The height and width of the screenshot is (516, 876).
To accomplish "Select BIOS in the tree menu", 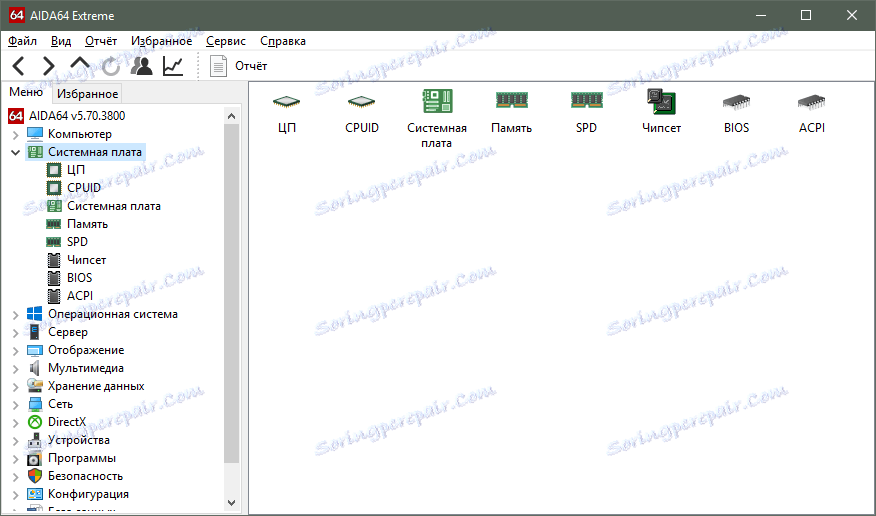I will 79,278.
